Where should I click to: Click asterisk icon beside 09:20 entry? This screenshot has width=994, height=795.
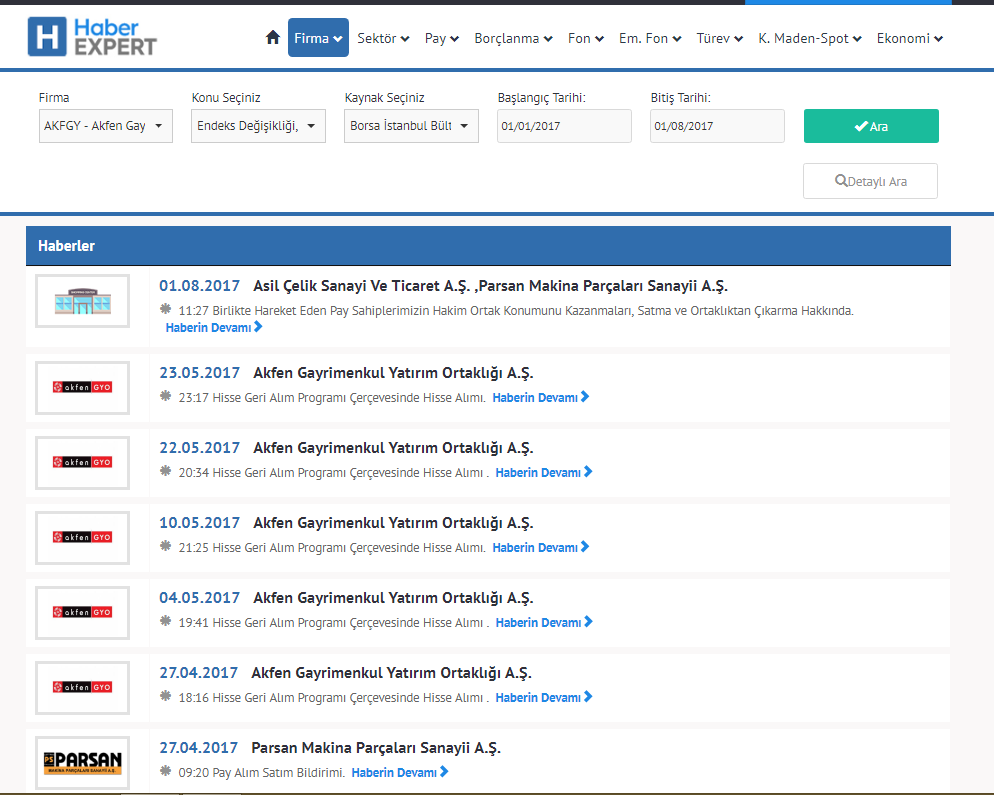[165, 771]
